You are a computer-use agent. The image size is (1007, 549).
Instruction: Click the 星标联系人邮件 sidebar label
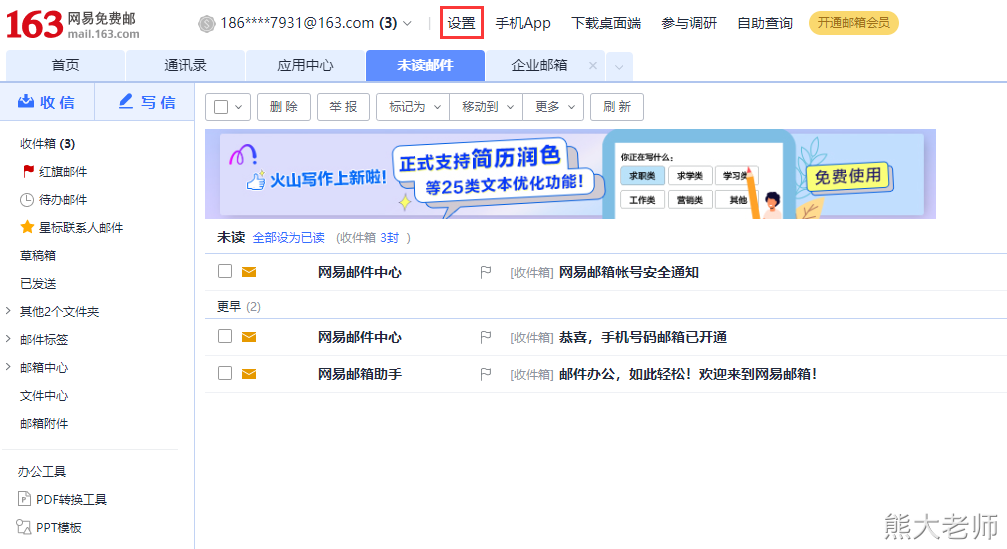tap(81, 227)
